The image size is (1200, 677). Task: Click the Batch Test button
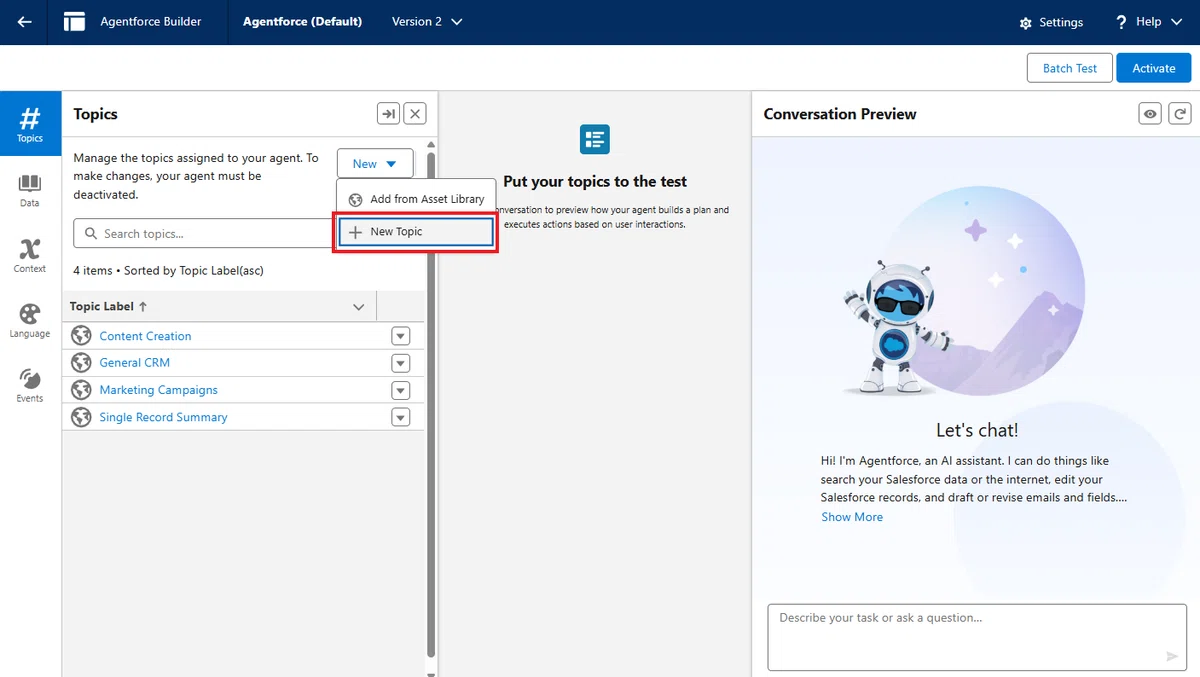click(x=1070, y=68)
